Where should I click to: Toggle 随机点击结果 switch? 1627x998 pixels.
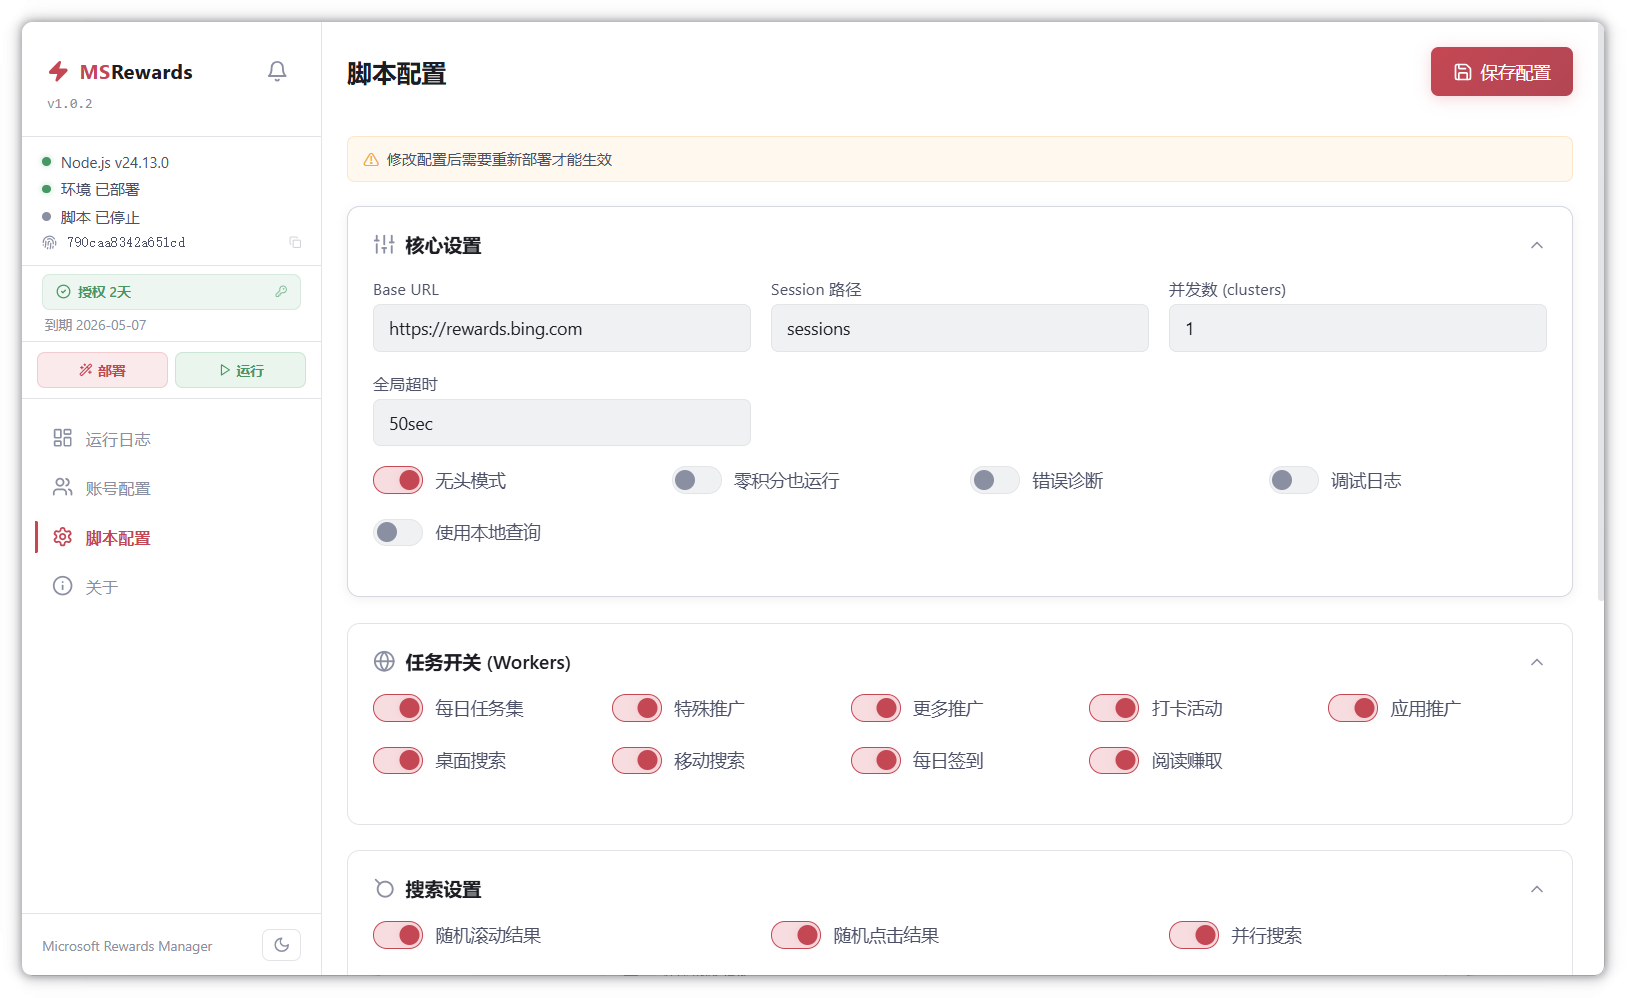[796, 935]
